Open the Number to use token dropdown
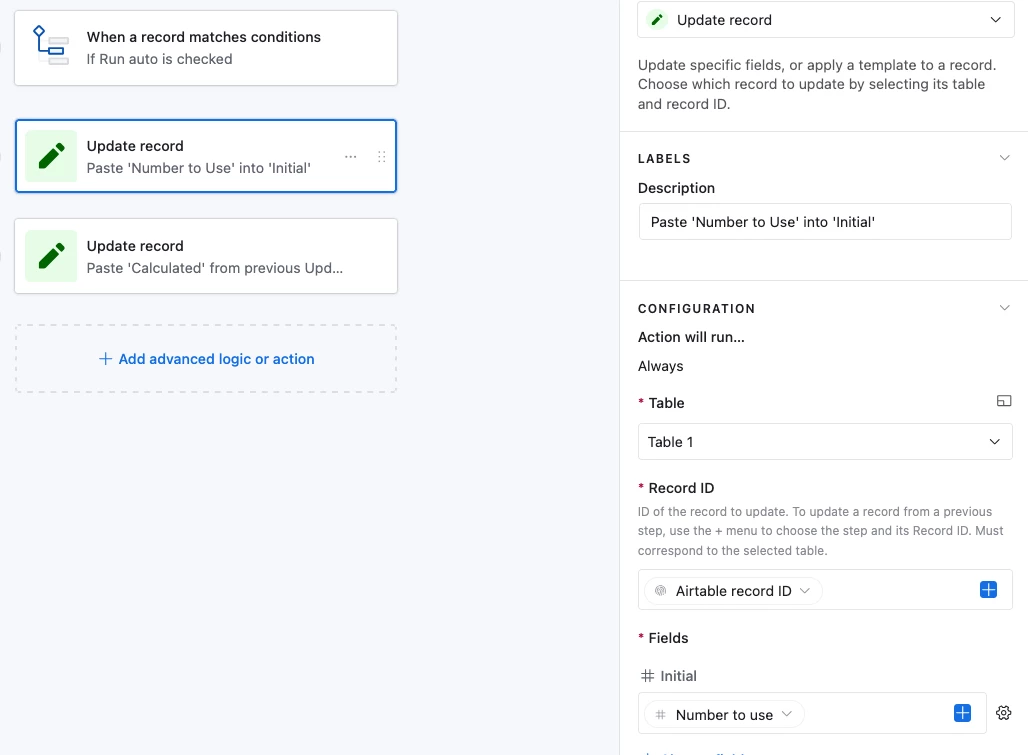Screen dimensions: 1028x755 tap(724, 714)
